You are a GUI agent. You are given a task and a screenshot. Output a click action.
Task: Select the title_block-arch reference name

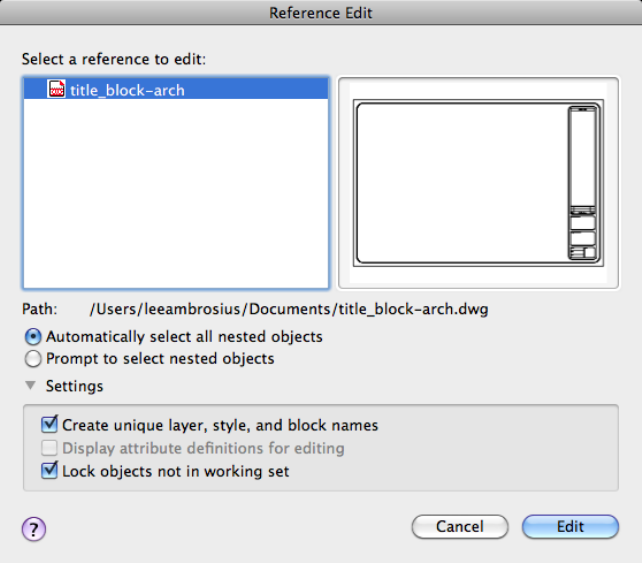[127, 90]
